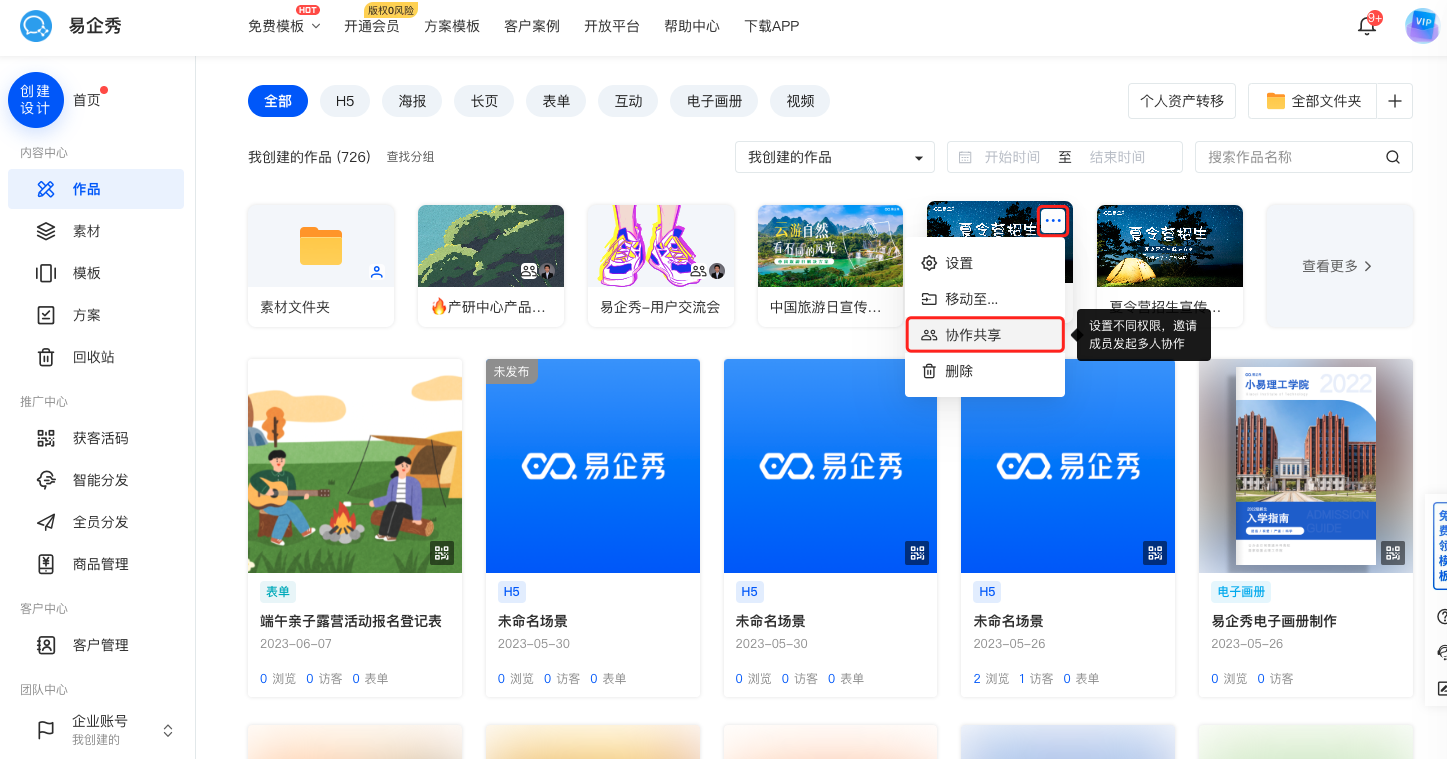This screenshot has width=1447, height=759.
Task: Select the 长页 filter tab
Action: point(484,101)
